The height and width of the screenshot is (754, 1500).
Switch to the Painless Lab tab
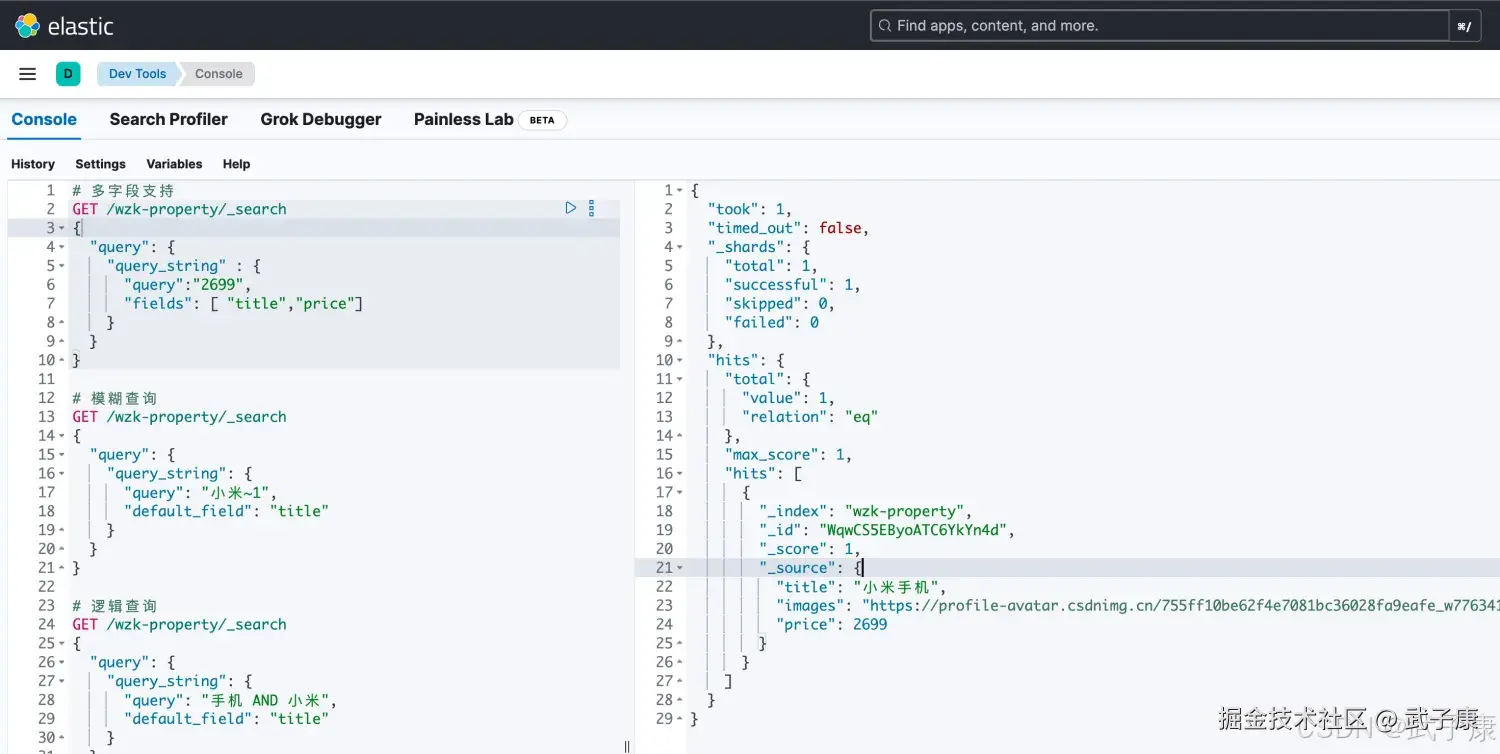tap(463, 119)
